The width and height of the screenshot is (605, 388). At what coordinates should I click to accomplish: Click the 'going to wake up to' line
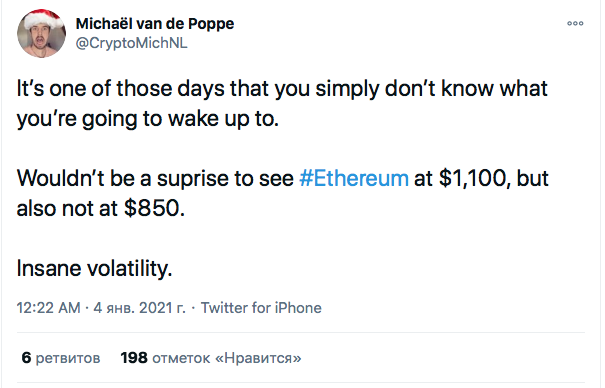coord(147,119)
